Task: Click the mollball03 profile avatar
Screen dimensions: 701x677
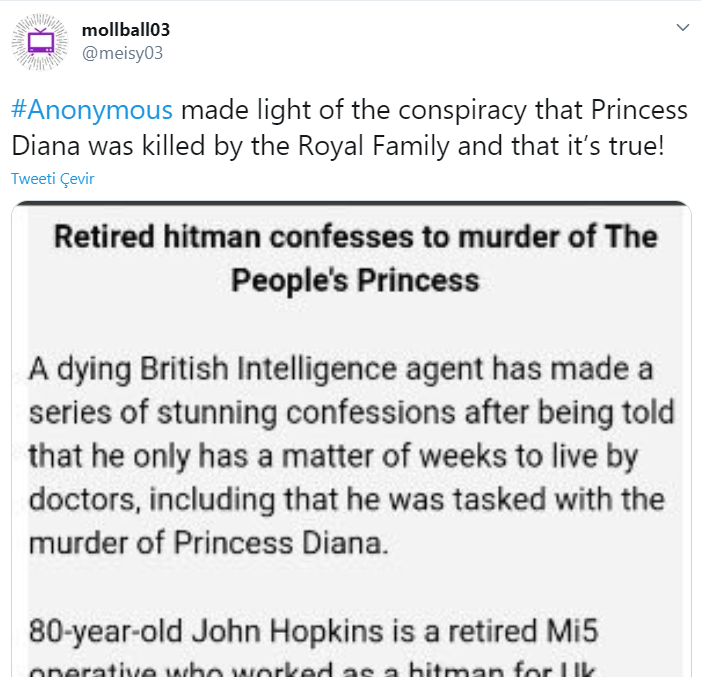Action: (x=41, y=42)
